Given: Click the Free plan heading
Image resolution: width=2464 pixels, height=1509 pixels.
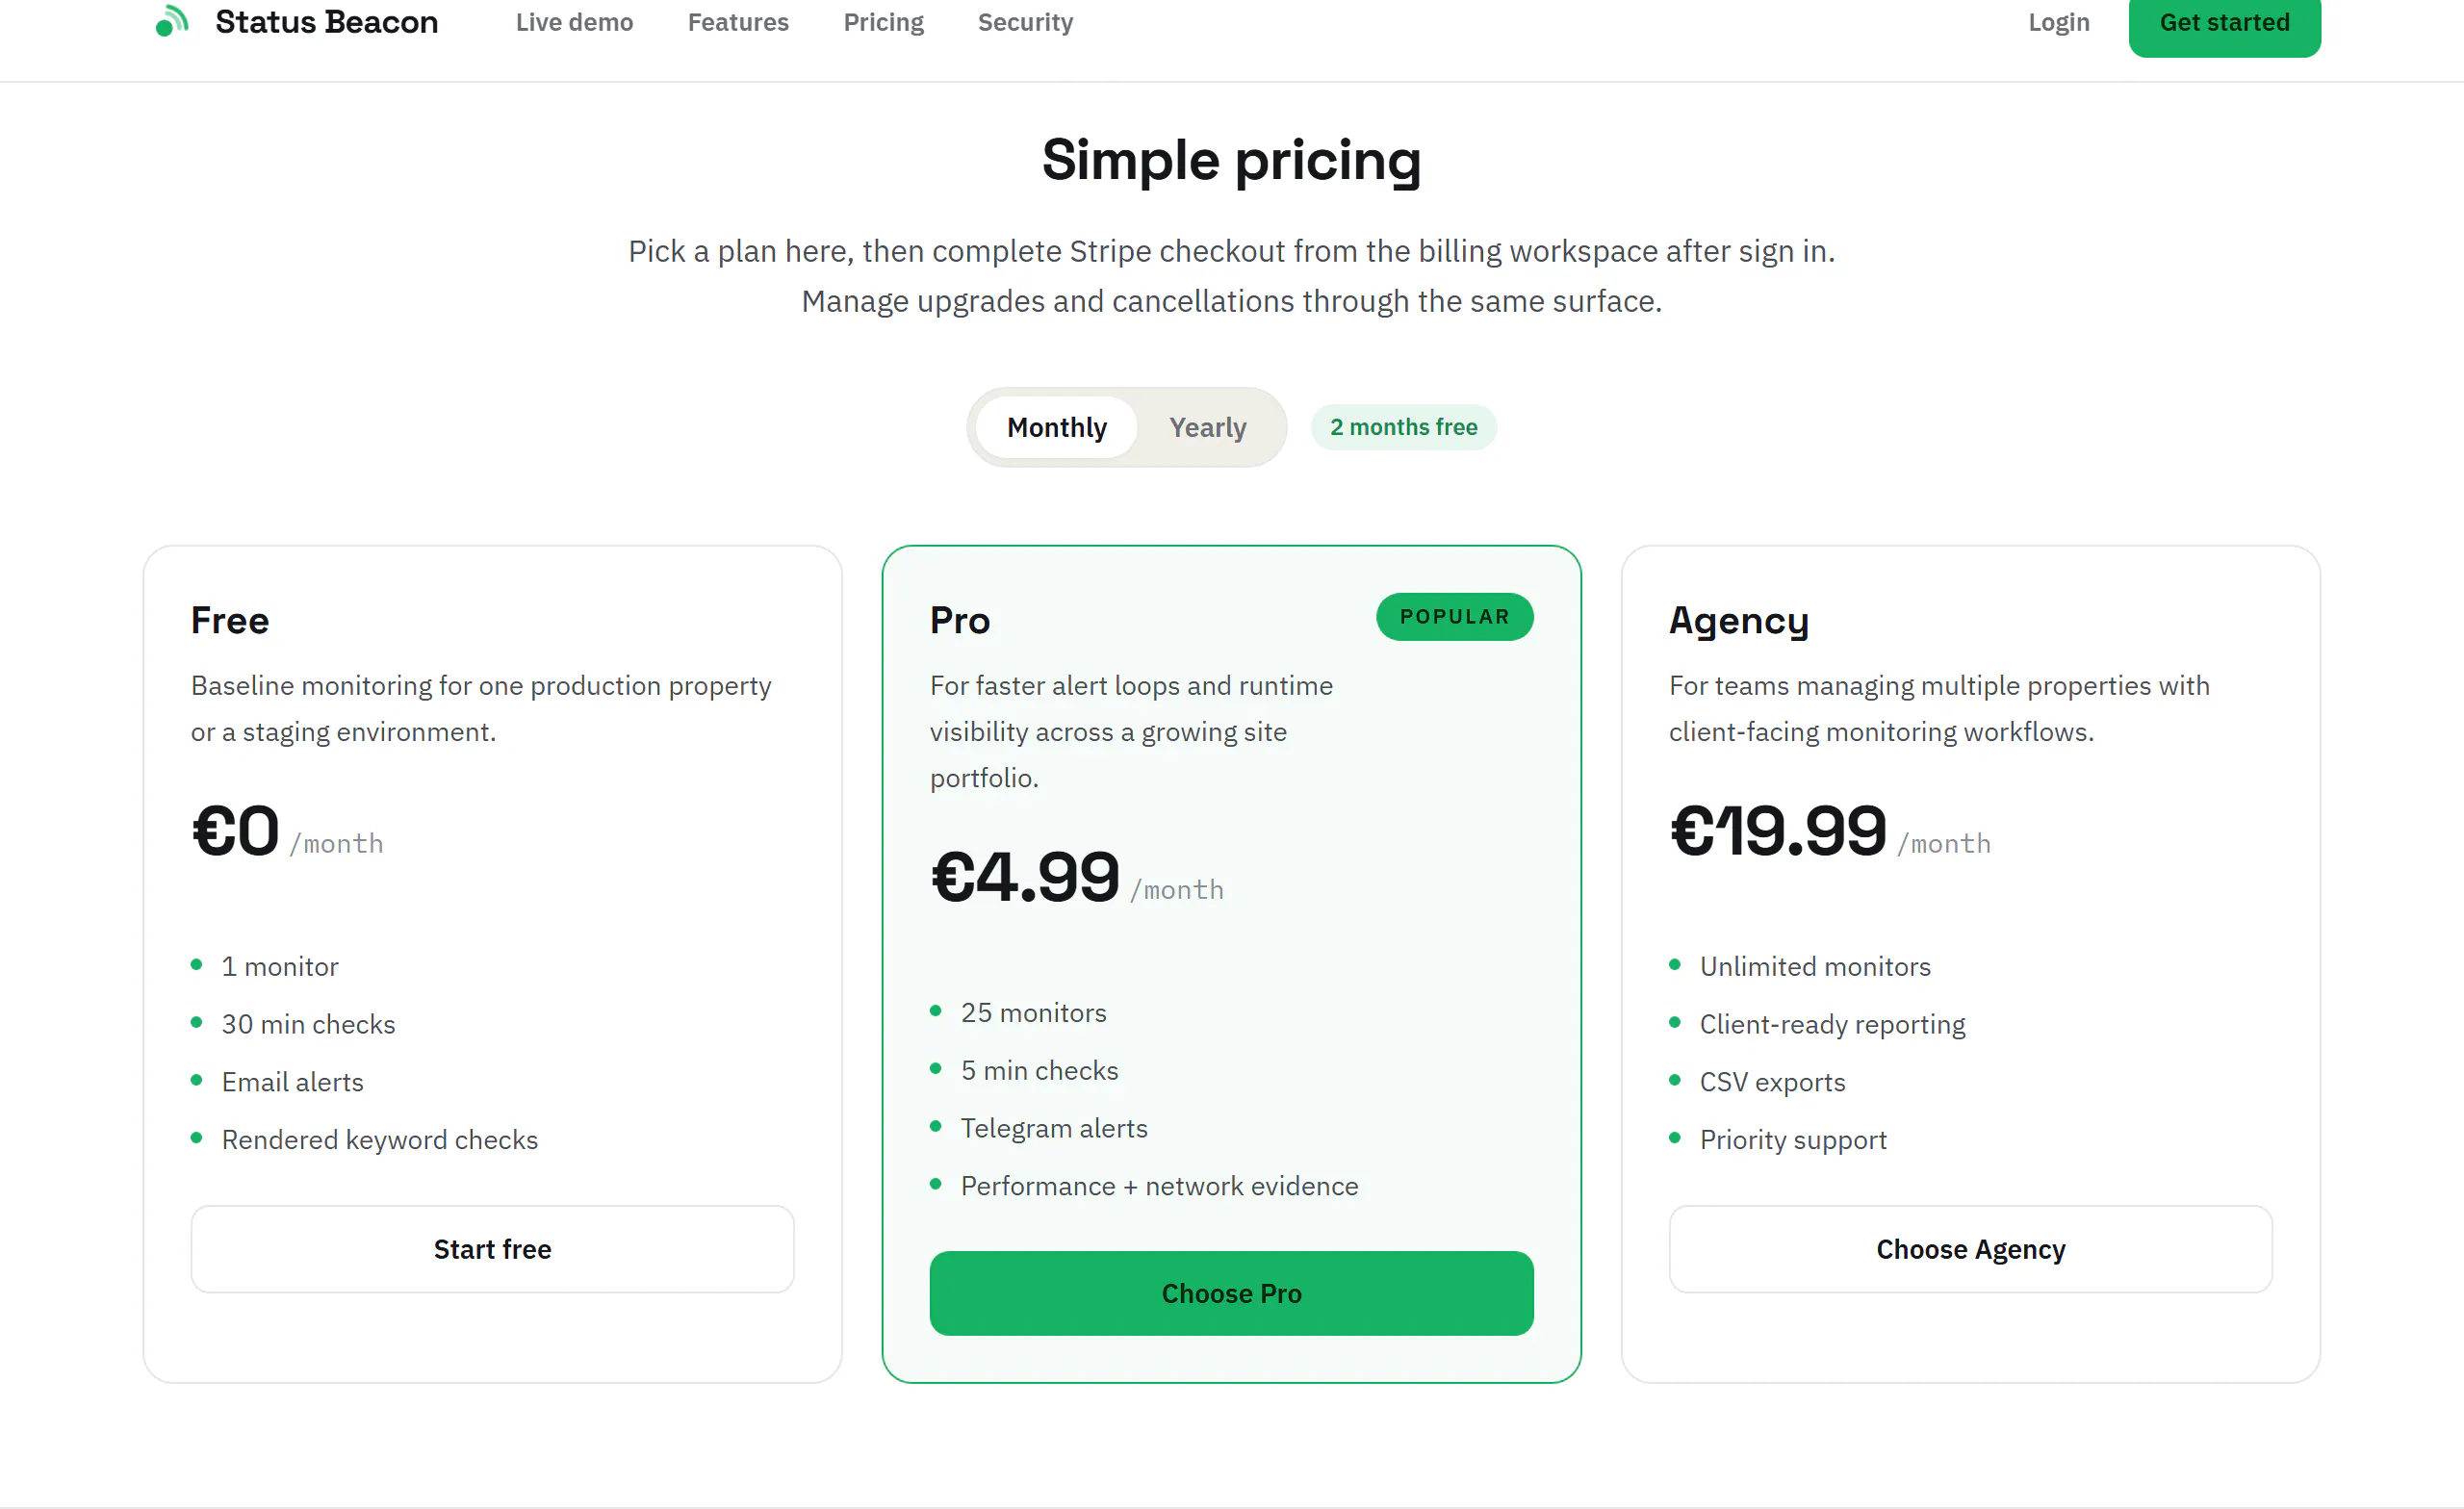Looking at the screenshot, I should tap(230, 620).
